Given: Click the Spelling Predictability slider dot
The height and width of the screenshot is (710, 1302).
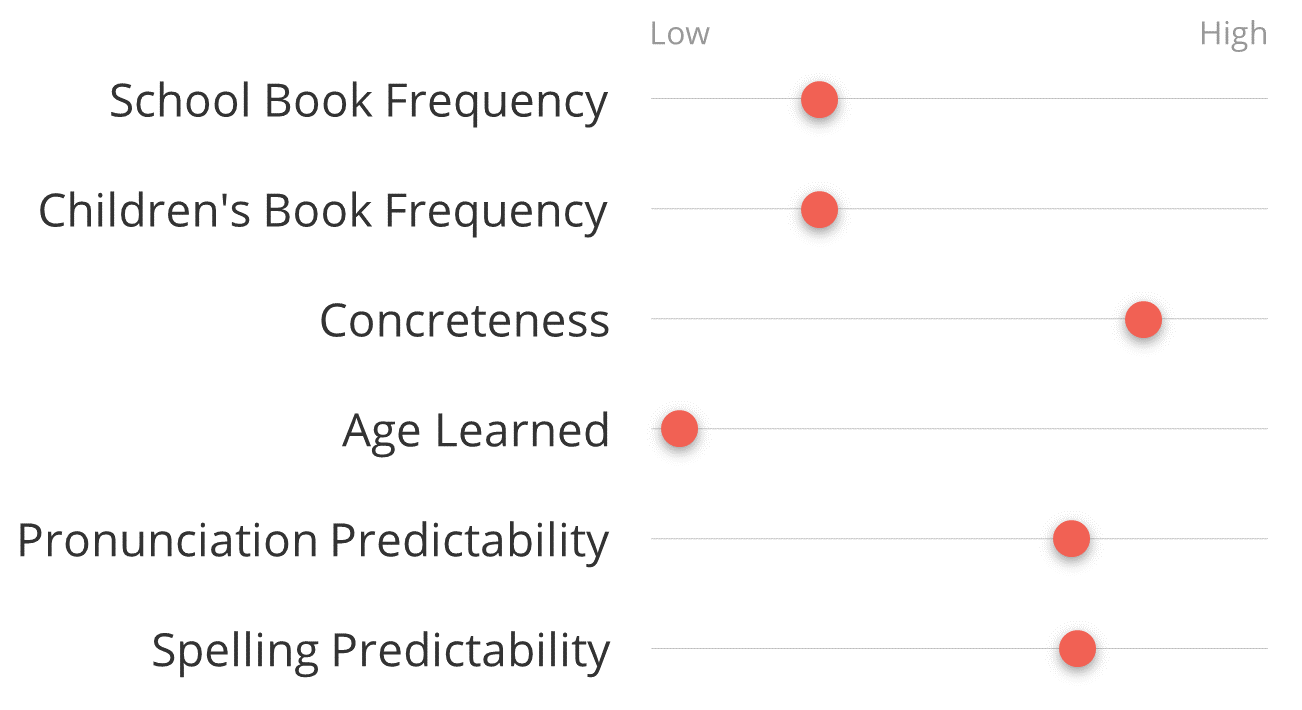Looking at the screenshot, I should pos(1077,649).
